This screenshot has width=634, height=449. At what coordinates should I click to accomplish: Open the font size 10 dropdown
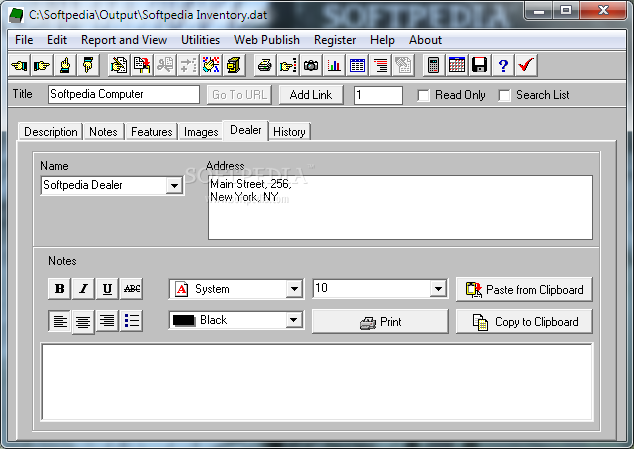[438, 289]
